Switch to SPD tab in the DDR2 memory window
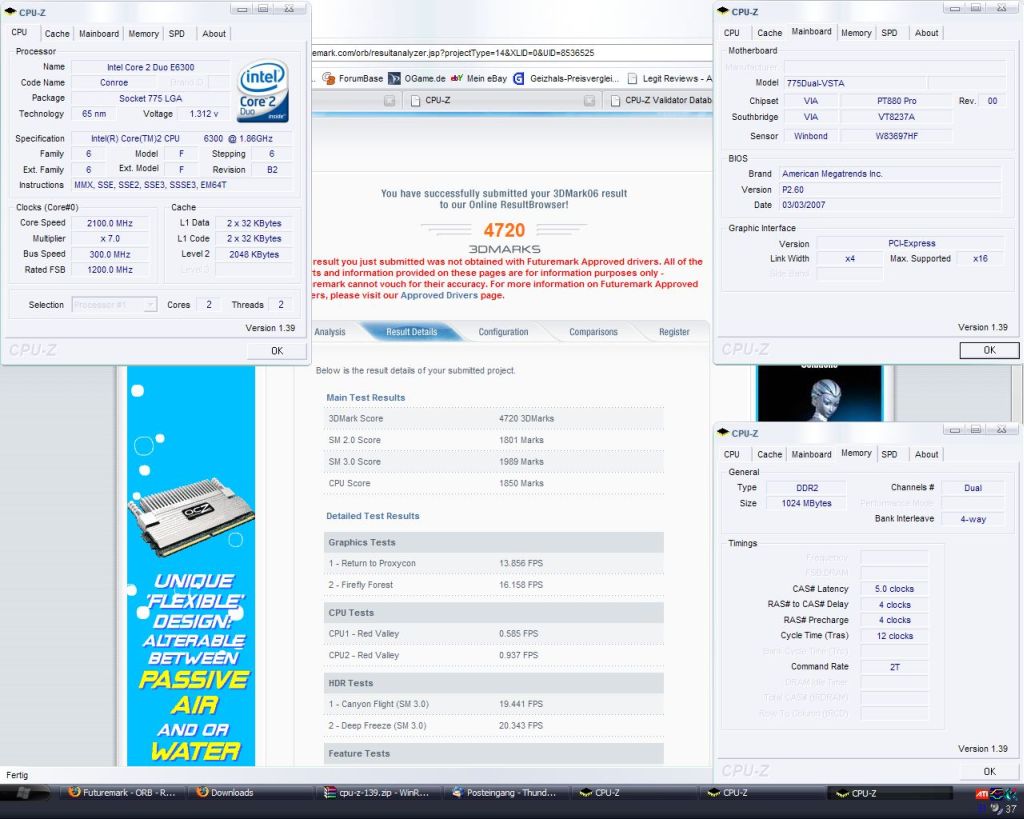The height and width of the screenshot is (819, 1024). (889, 454)
